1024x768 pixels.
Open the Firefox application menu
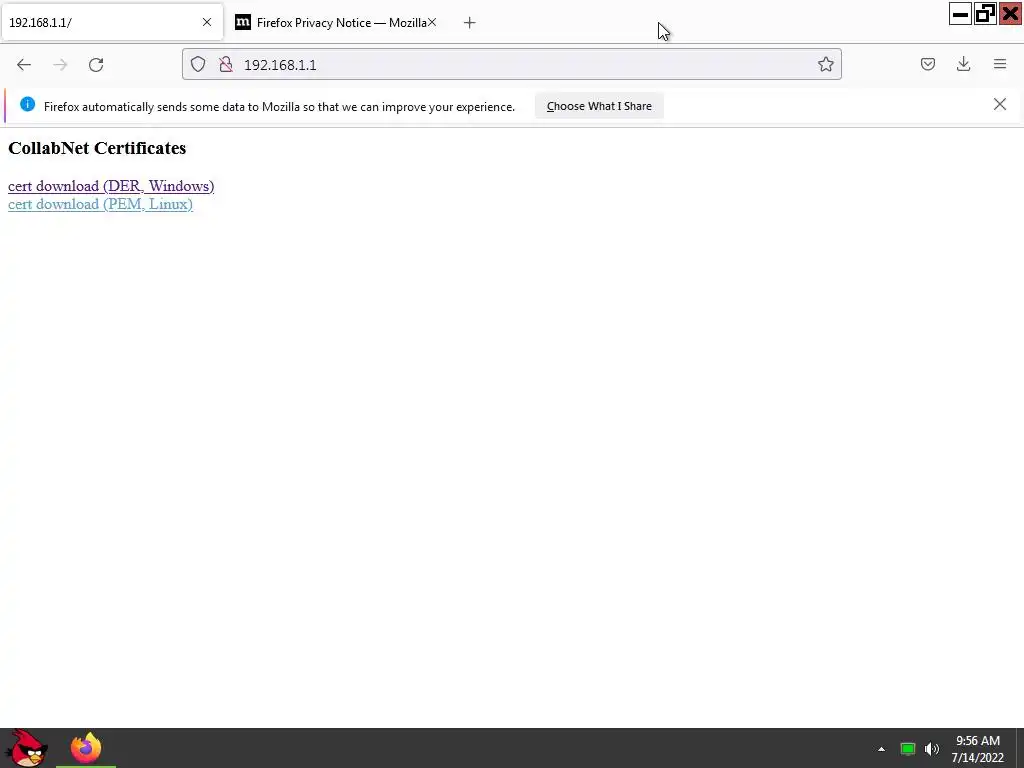click(x=1000, y=64)
